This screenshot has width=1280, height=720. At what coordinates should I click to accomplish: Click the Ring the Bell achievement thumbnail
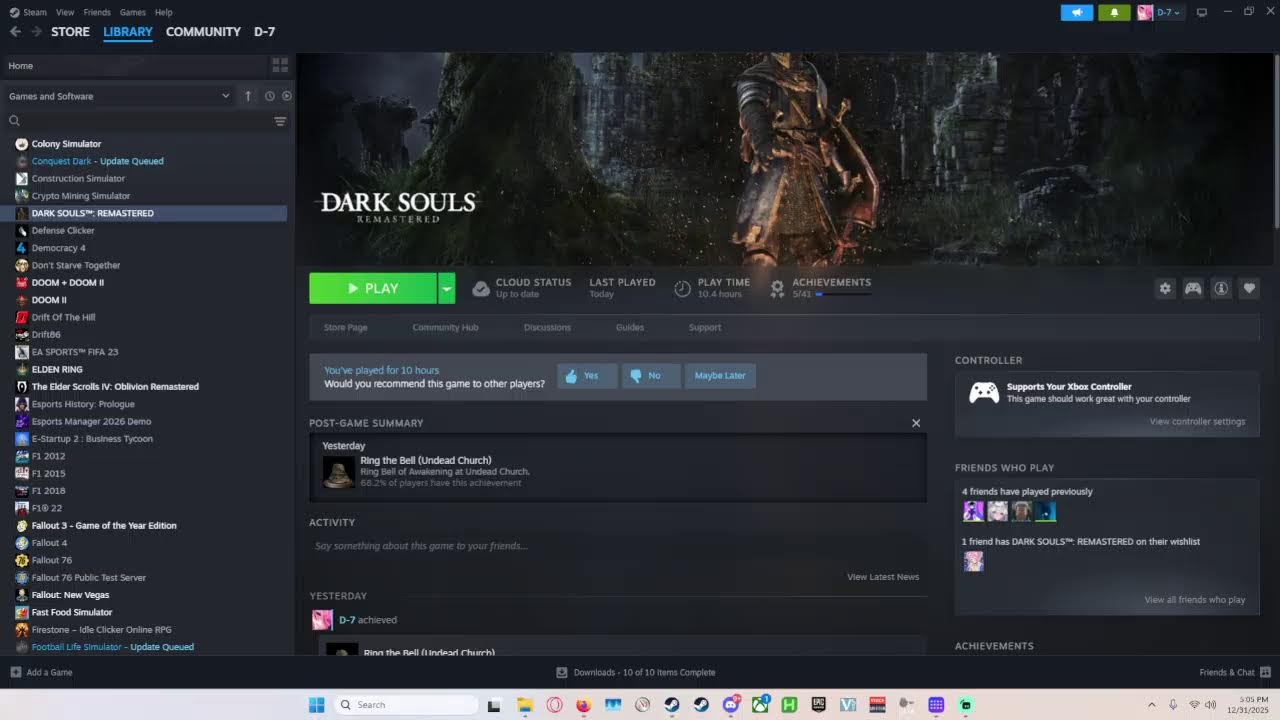click(339, 471)
